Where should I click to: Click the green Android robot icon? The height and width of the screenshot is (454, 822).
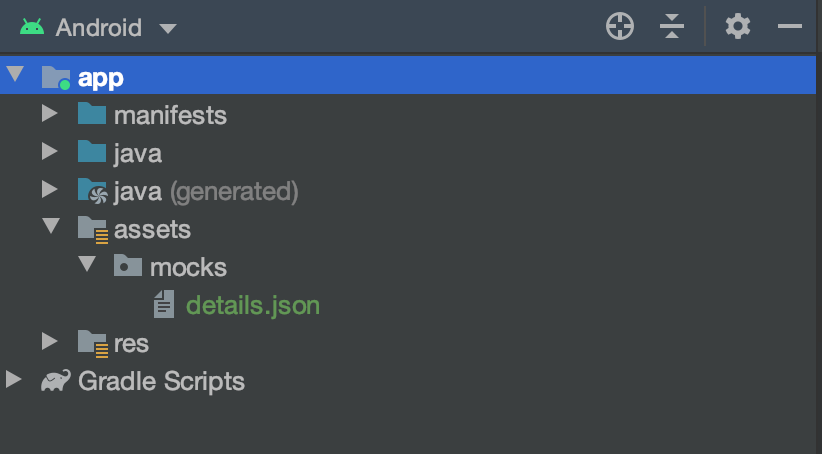pos(32,27)
